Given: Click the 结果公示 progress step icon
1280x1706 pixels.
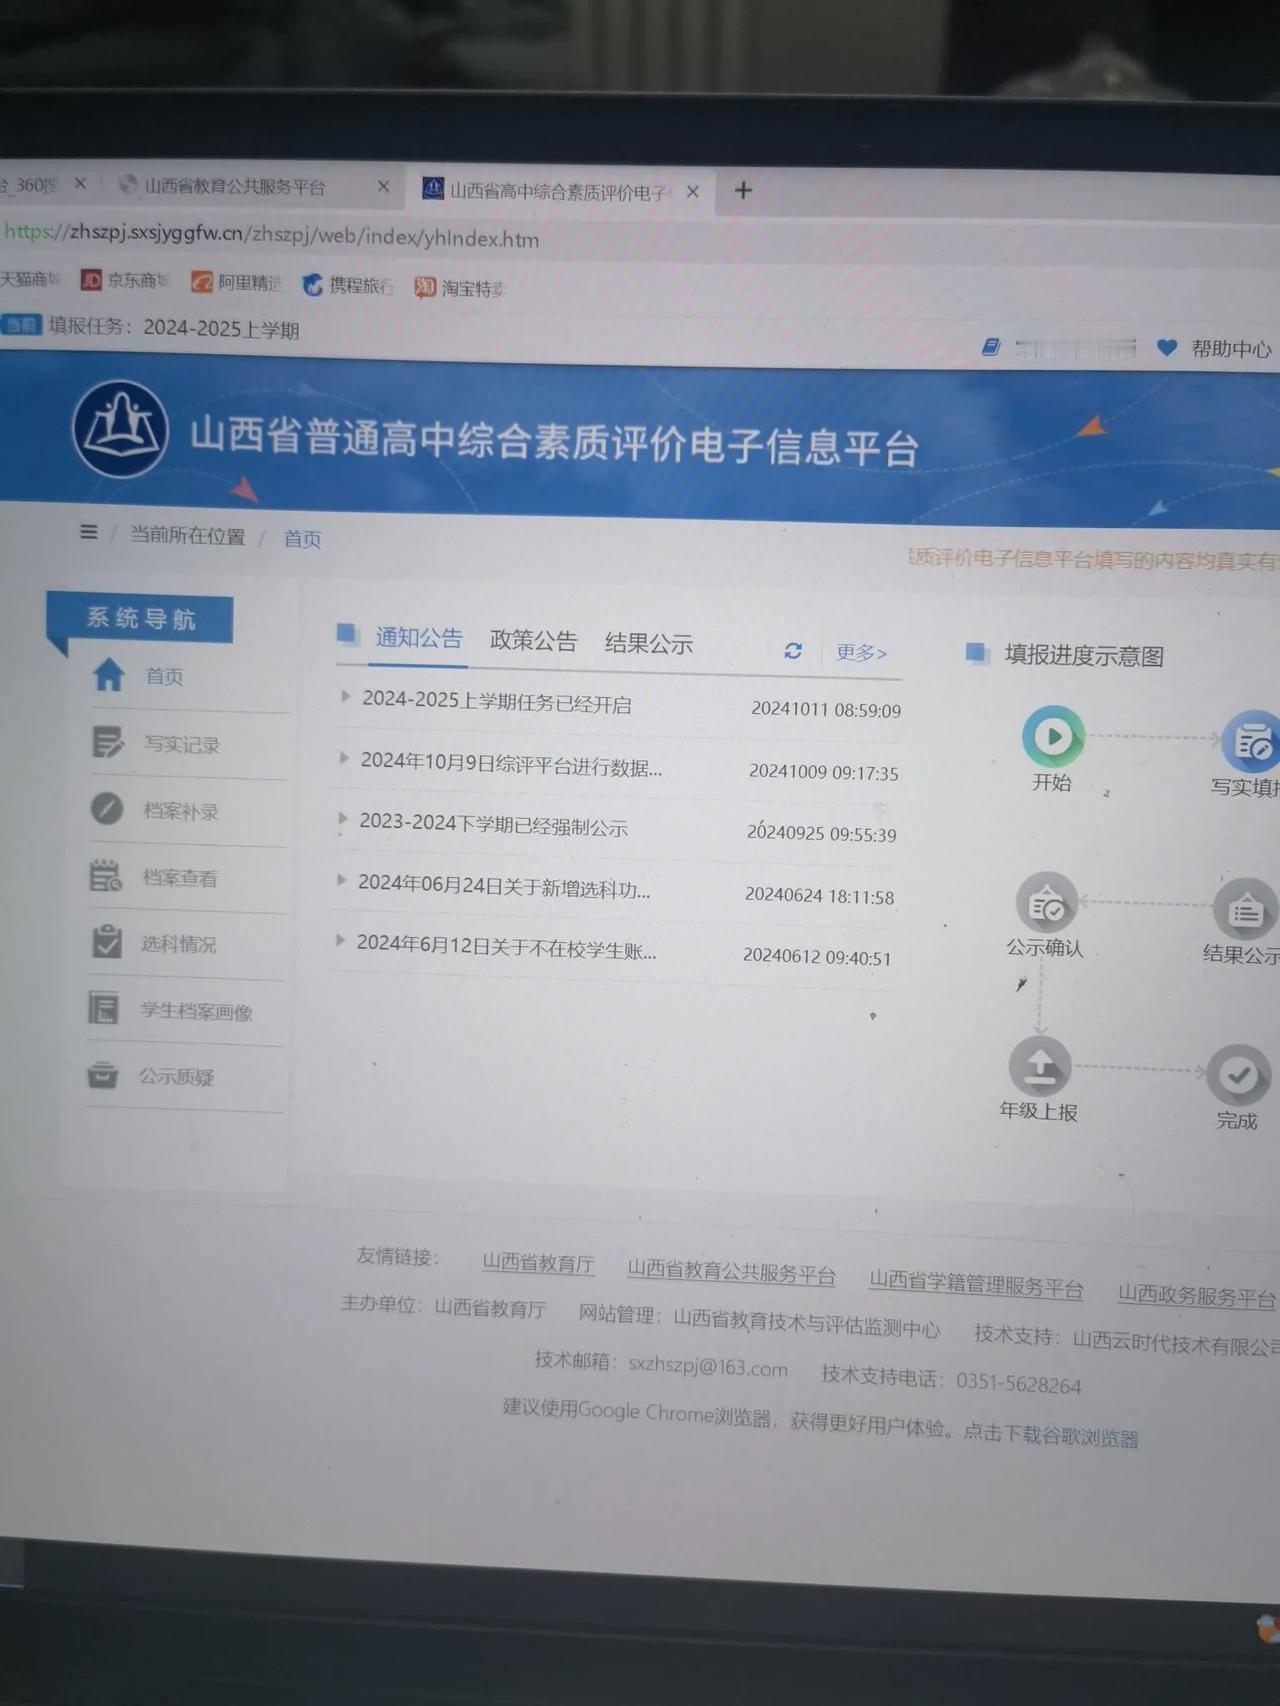Looking at the screenshot, I should 1245,910.
